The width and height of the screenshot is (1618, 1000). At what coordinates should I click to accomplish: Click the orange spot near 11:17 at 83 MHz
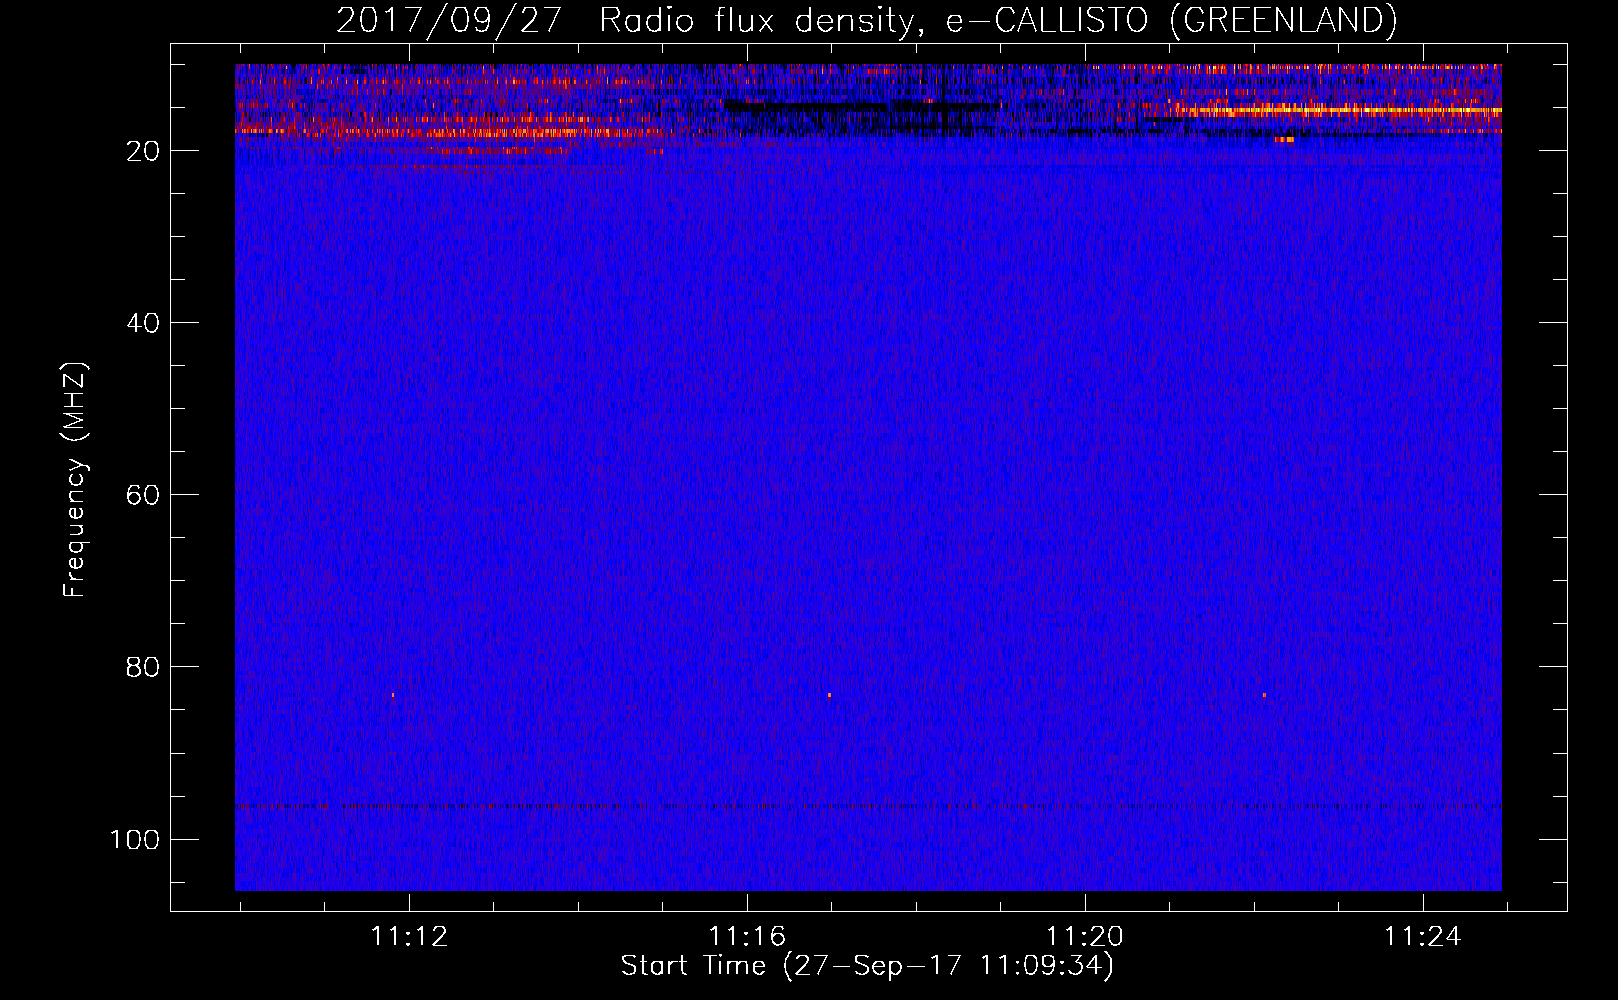[829, 695]
